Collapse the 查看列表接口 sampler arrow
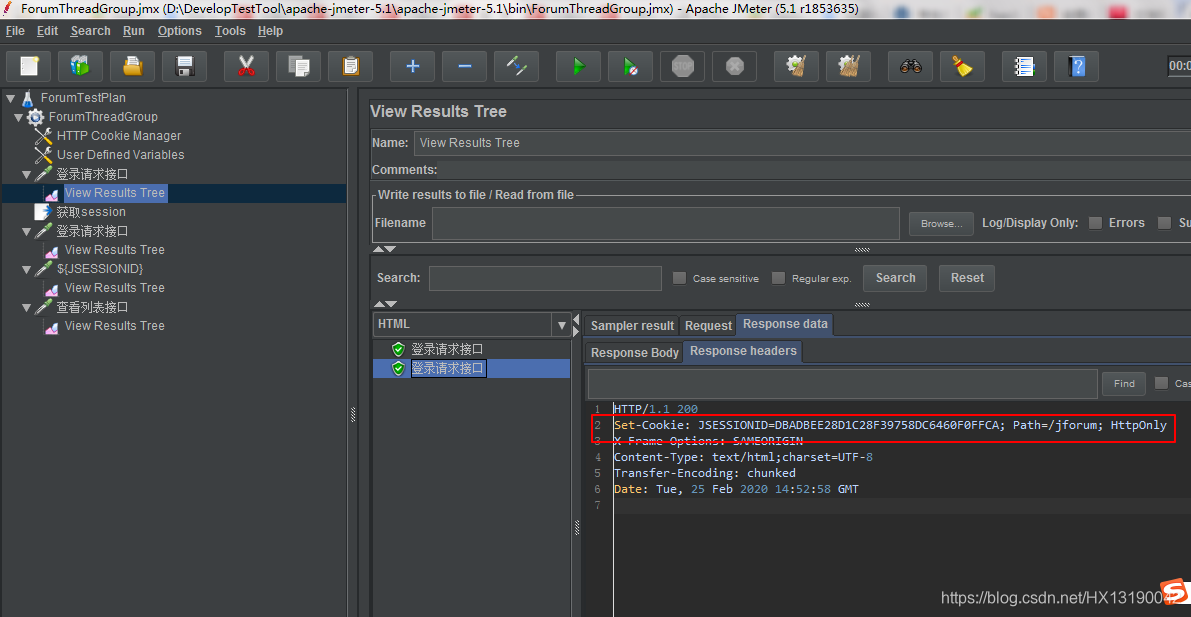The width and height of the screenshot is (1191, 617). (26, 307)
